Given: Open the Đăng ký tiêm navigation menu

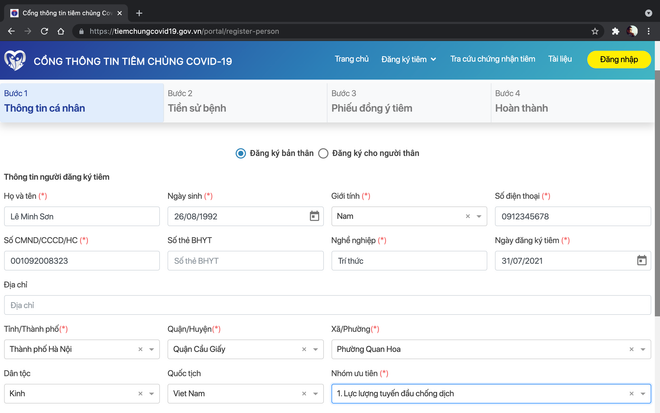Looking at the screenshot, I should coord(410,59).
